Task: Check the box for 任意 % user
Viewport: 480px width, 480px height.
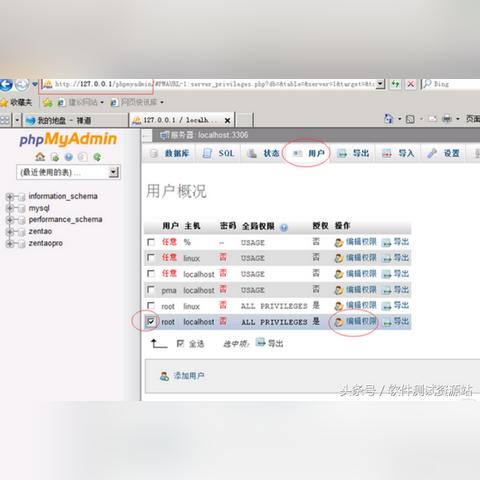Action: coord(151,242)
